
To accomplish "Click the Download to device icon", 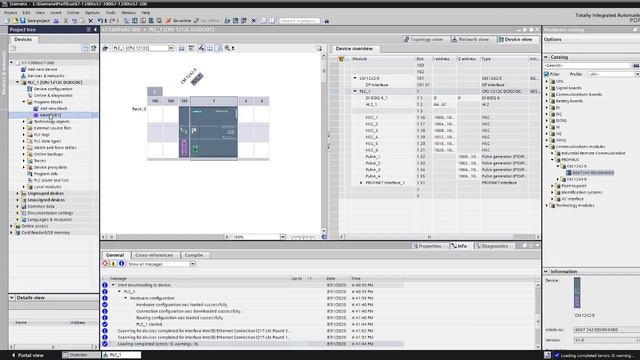I will 135,20.
